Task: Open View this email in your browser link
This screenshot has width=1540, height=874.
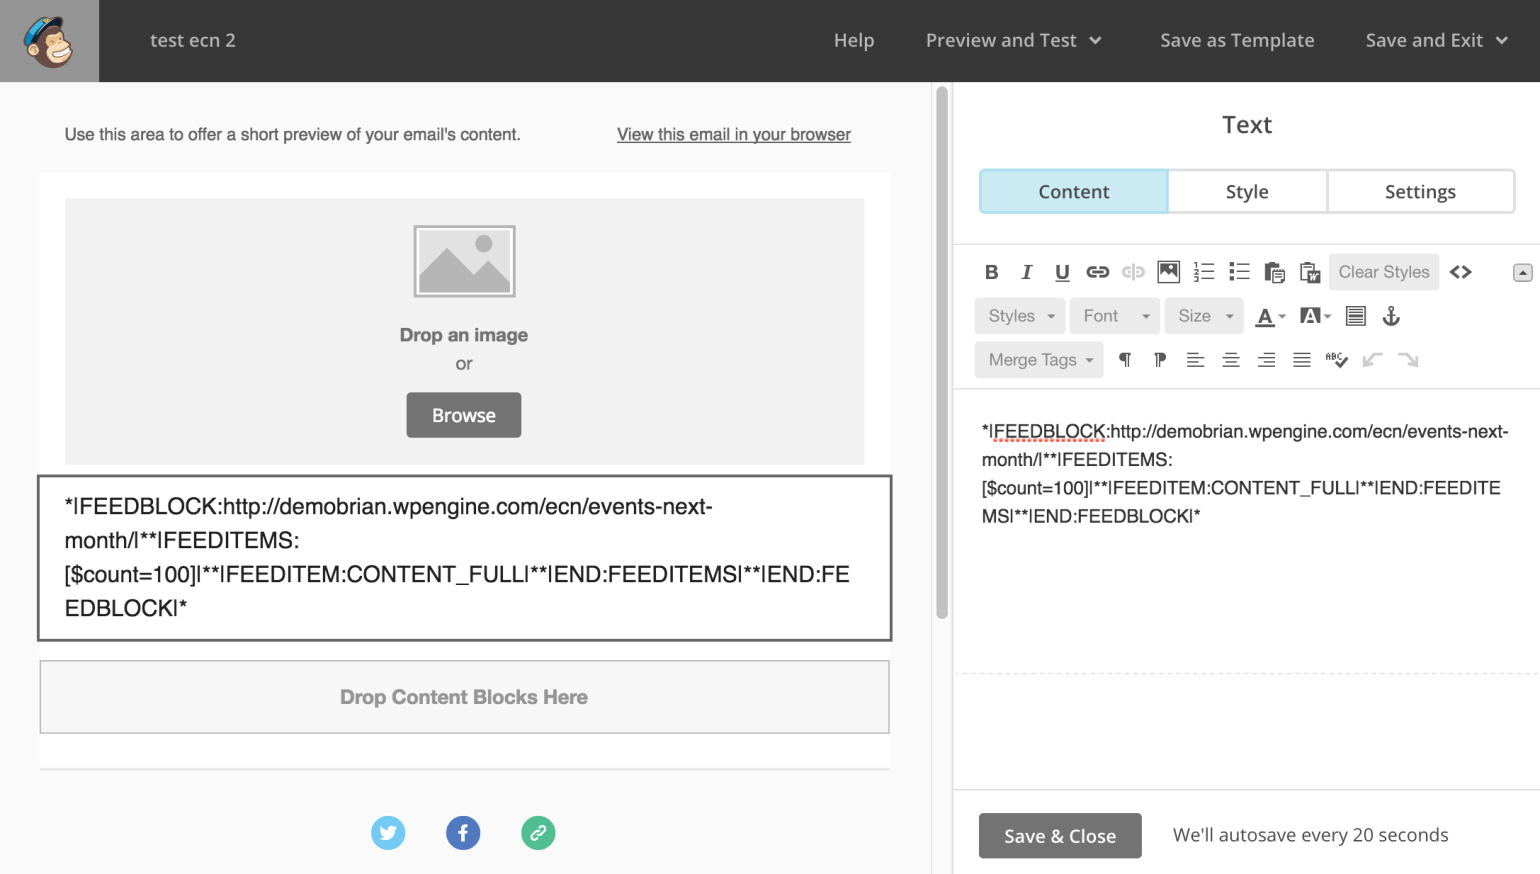Action: click(x=734, y=135)
